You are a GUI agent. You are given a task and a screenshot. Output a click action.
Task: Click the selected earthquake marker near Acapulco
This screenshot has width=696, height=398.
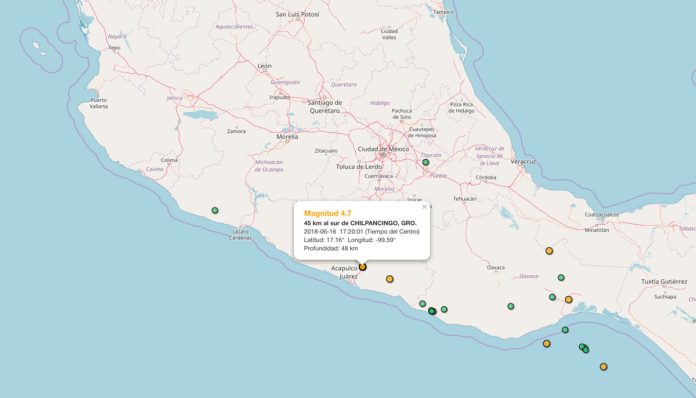[363, 267]
